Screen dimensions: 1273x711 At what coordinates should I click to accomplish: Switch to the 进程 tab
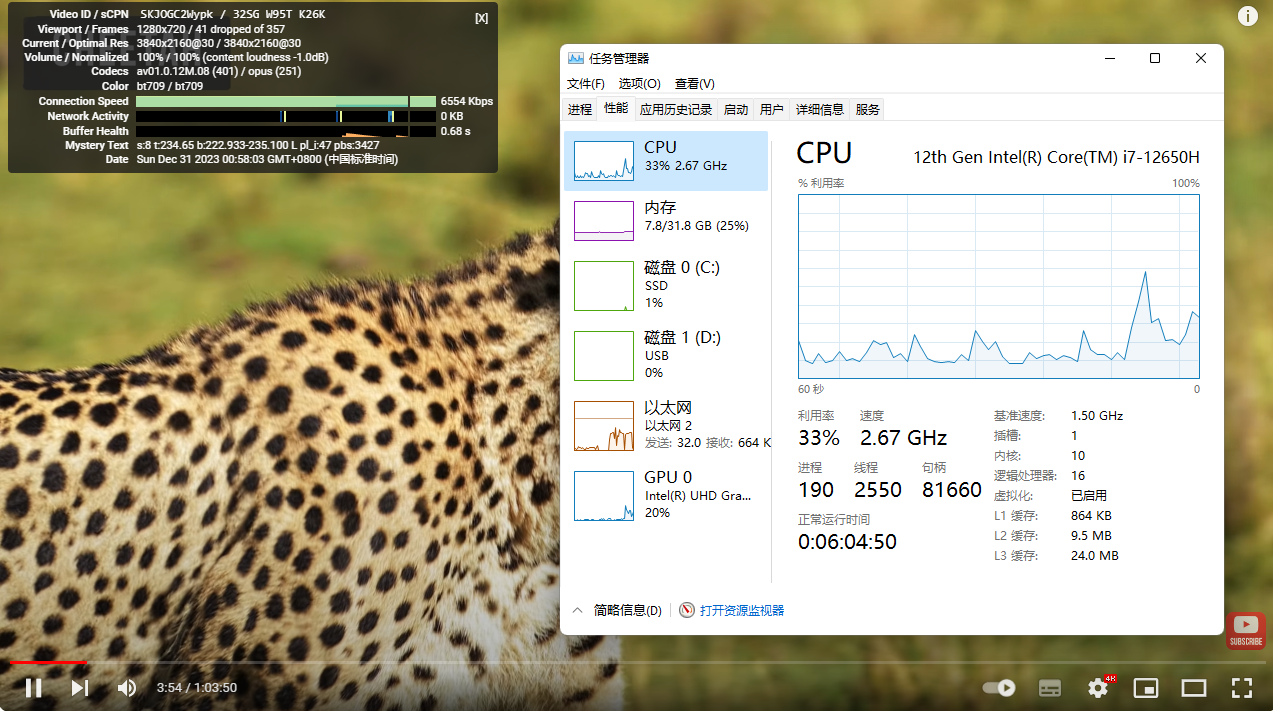580,109
